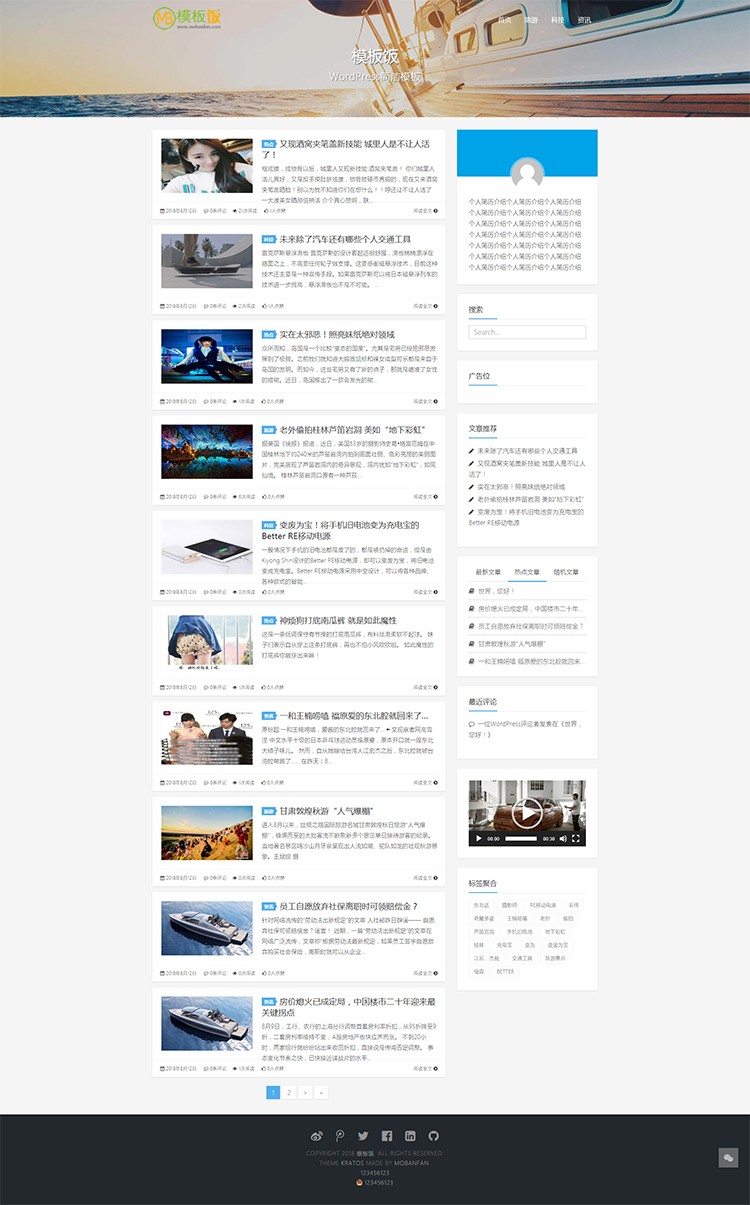Open article 一和王楠唠嗑 福原爱的东北腔
Viewport: 750px width, 1205px height.
pos(353,715)
